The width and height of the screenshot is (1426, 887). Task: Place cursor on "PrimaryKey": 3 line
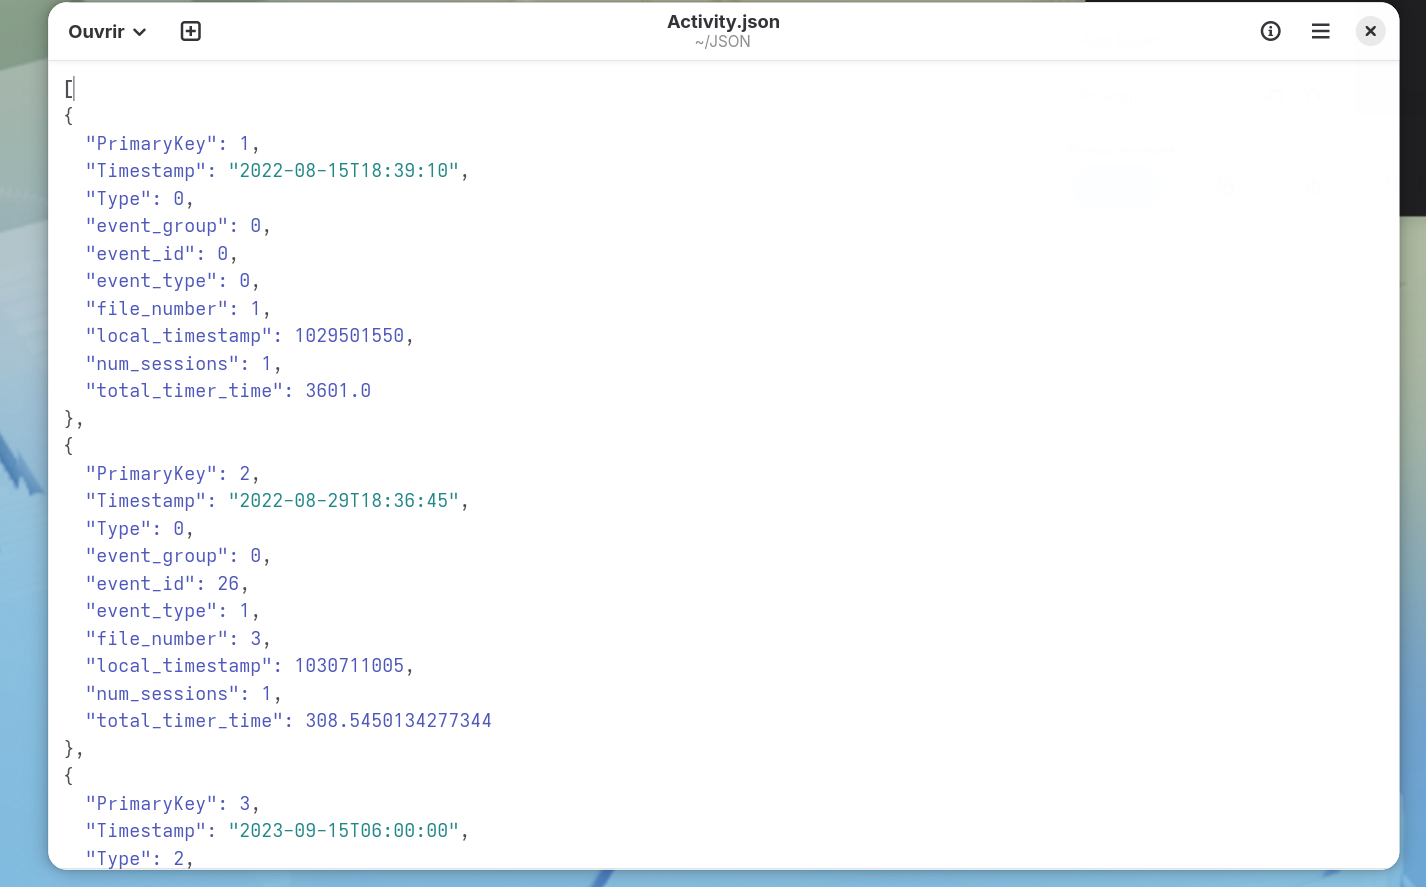pyautogui.click(x=172, y=804)
